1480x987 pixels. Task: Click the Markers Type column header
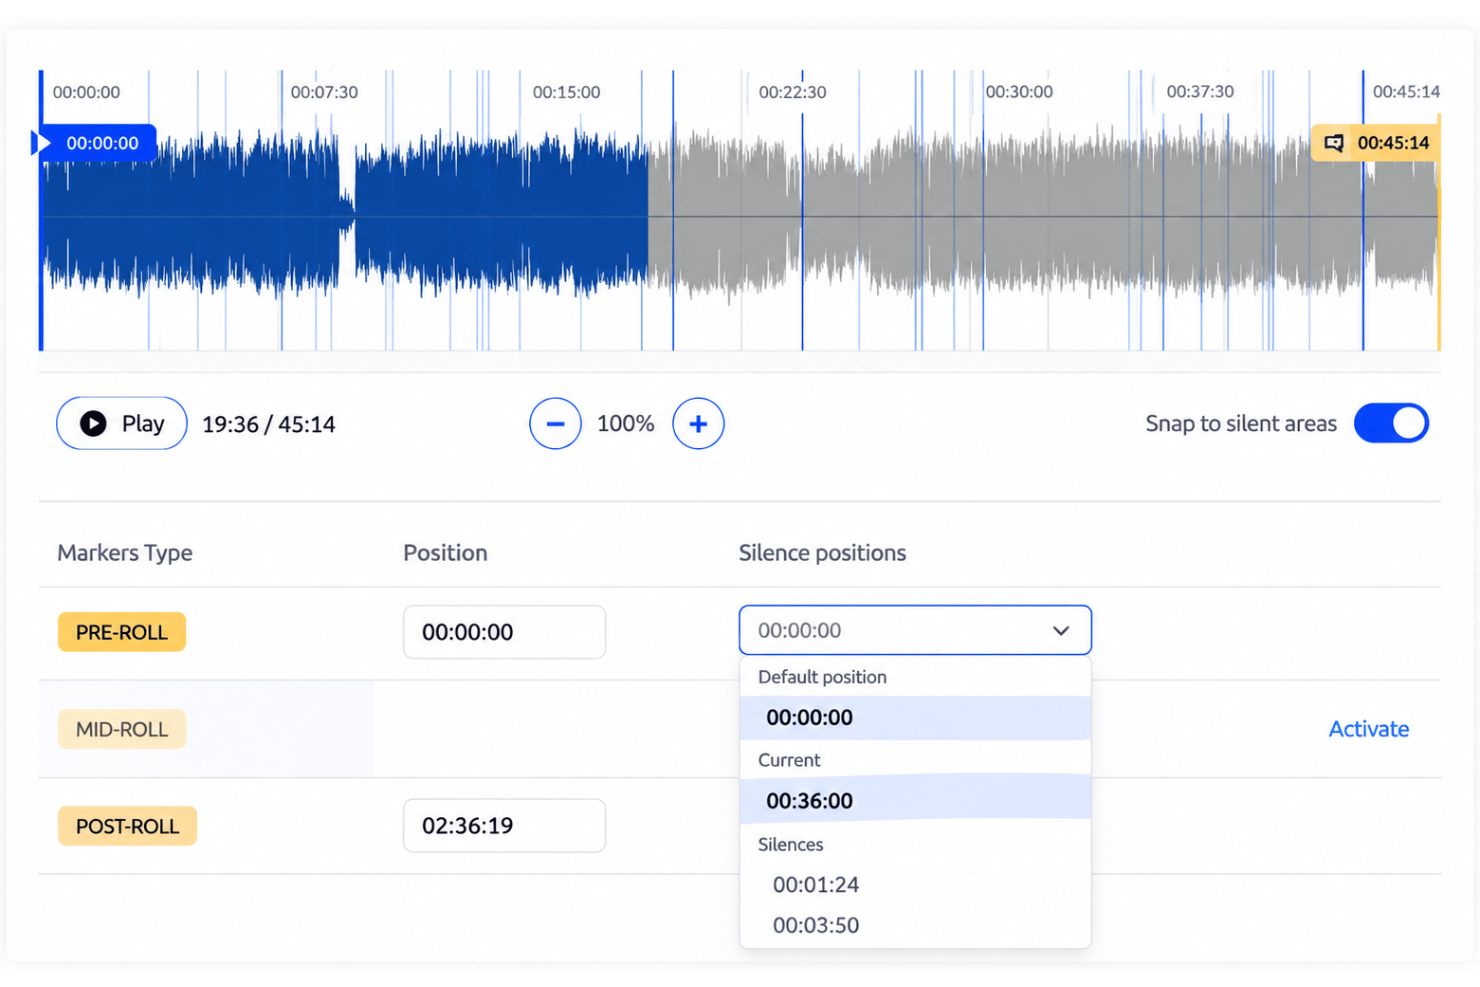click(x=125, y=553)
